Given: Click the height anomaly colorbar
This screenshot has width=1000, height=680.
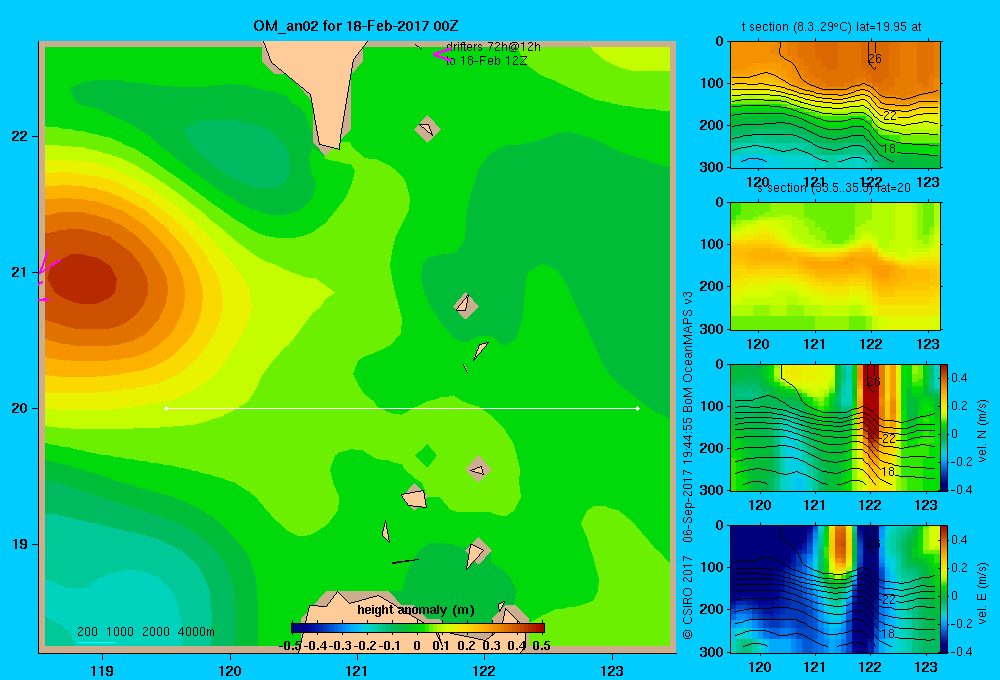Looking at the screenshot, I should click(418, 628).
